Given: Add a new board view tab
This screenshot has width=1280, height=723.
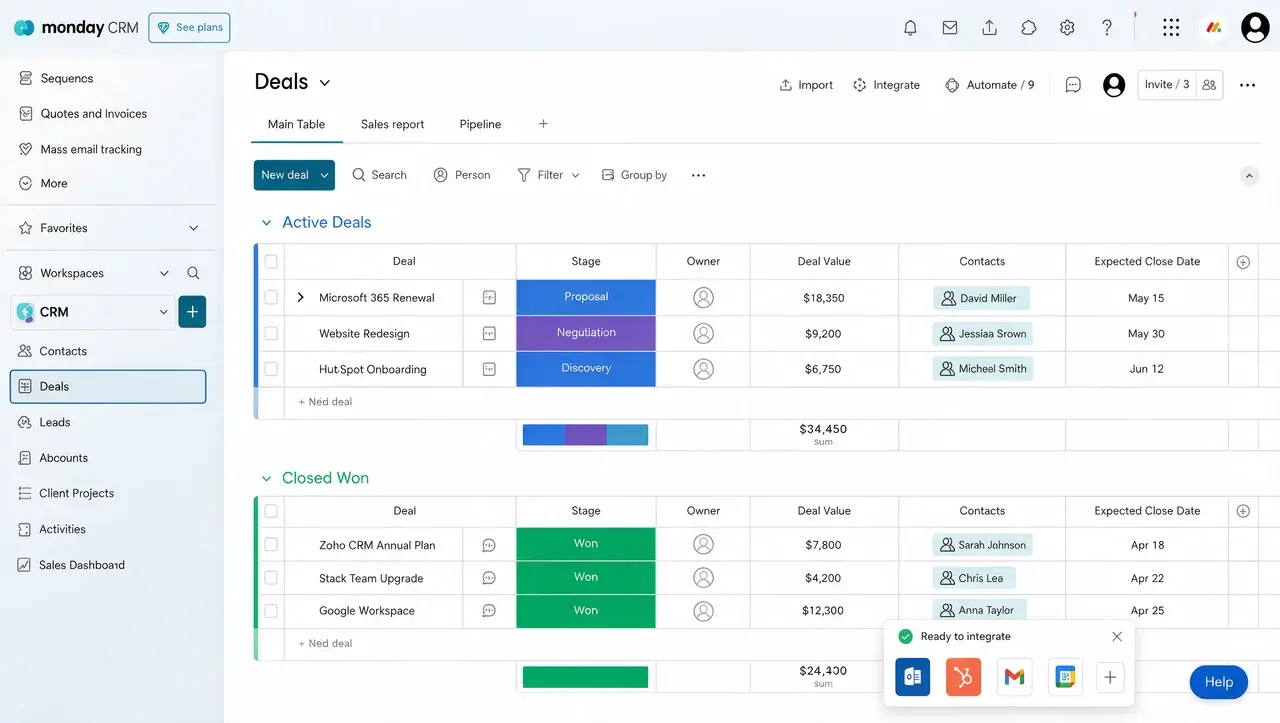Looking at the screenshot, I should [x=543, y=124].
